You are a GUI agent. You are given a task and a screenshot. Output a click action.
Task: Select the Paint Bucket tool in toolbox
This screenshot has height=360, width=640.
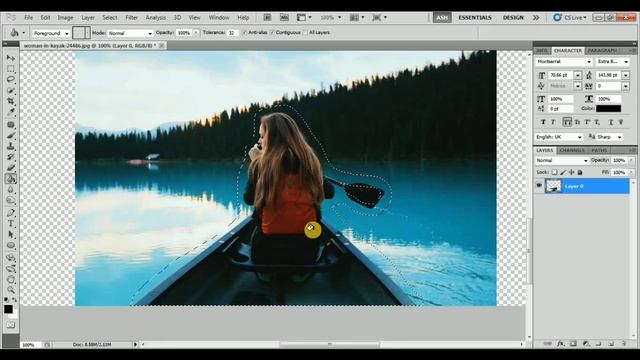[11, 178]
